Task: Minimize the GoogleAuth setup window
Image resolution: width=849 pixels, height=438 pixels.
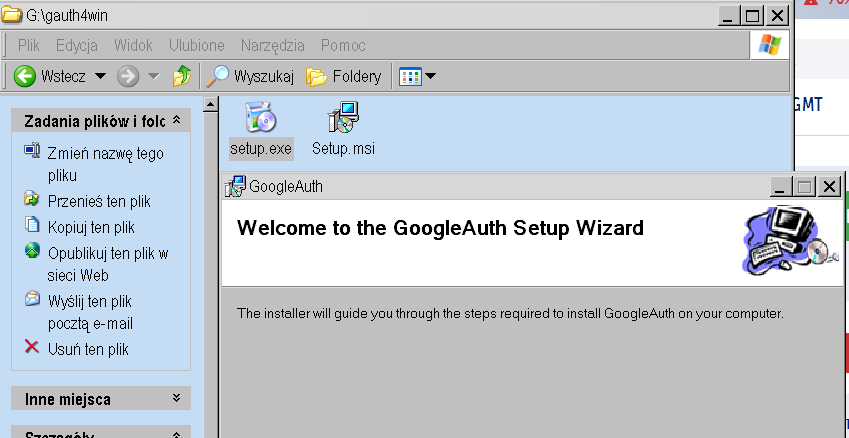Action: [x=779, y=187]
